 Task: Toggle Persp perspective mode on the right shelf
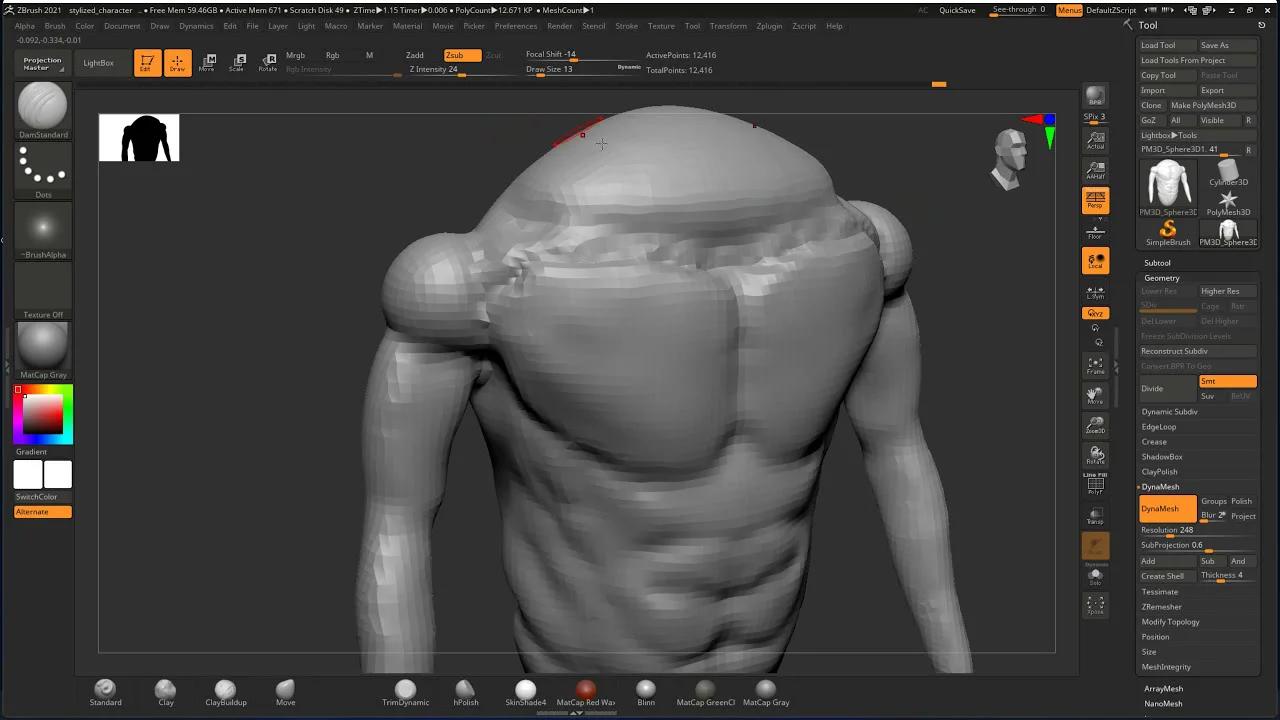click(1095, 200)
